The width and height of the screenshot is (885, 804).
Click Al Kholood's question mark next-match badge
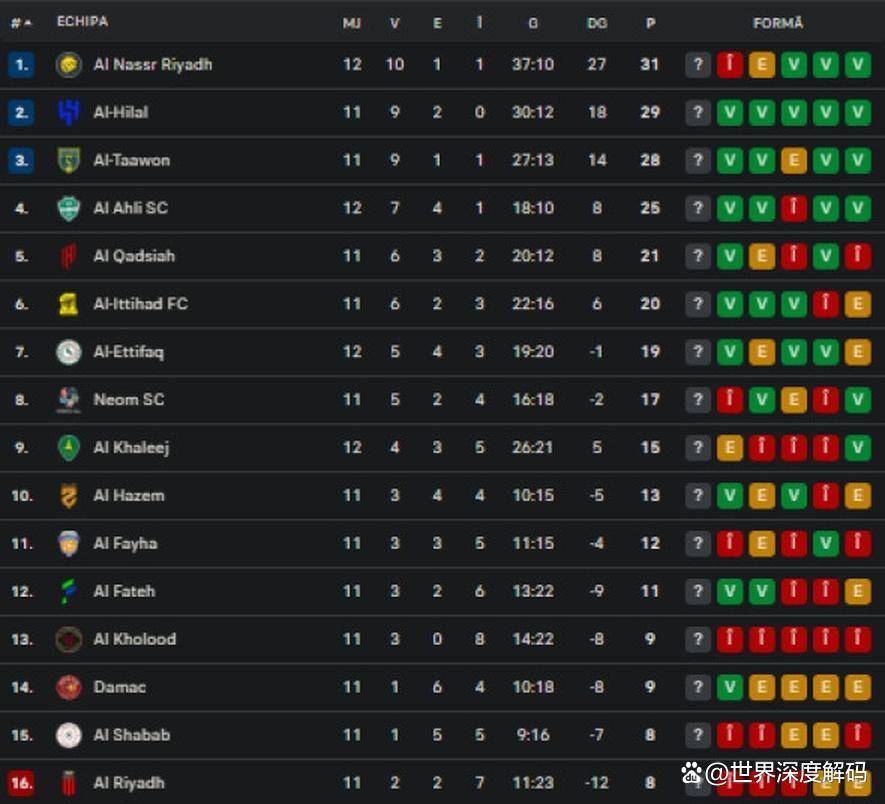pos(697,639)
